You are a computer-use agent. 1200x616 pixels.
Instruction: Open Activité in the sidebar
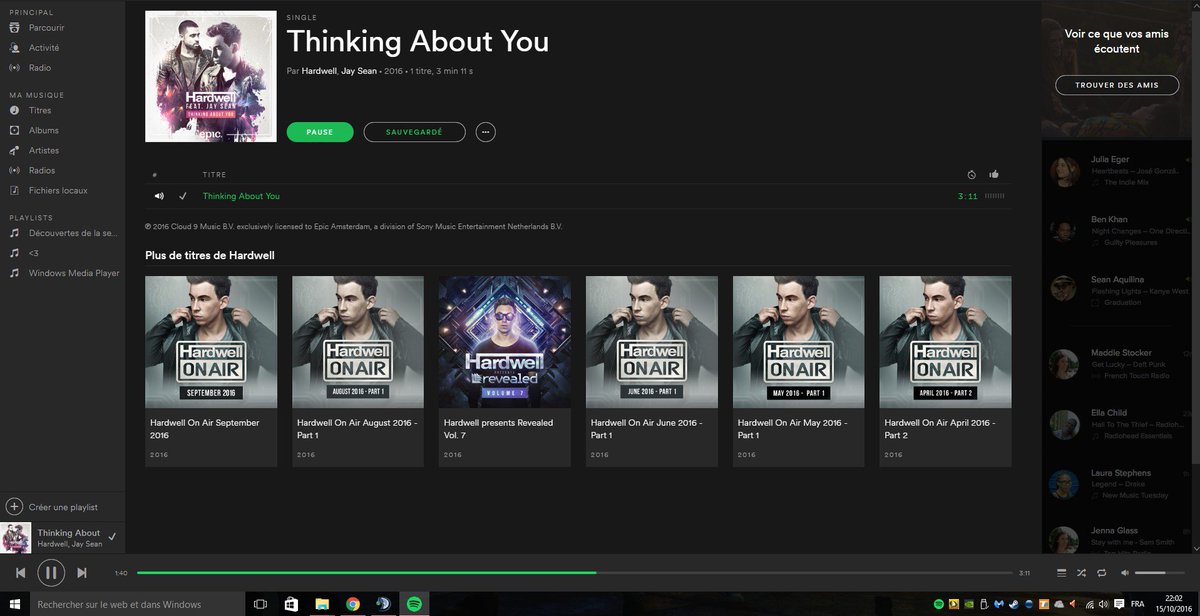pyautogui.click(x=44, y=48)
